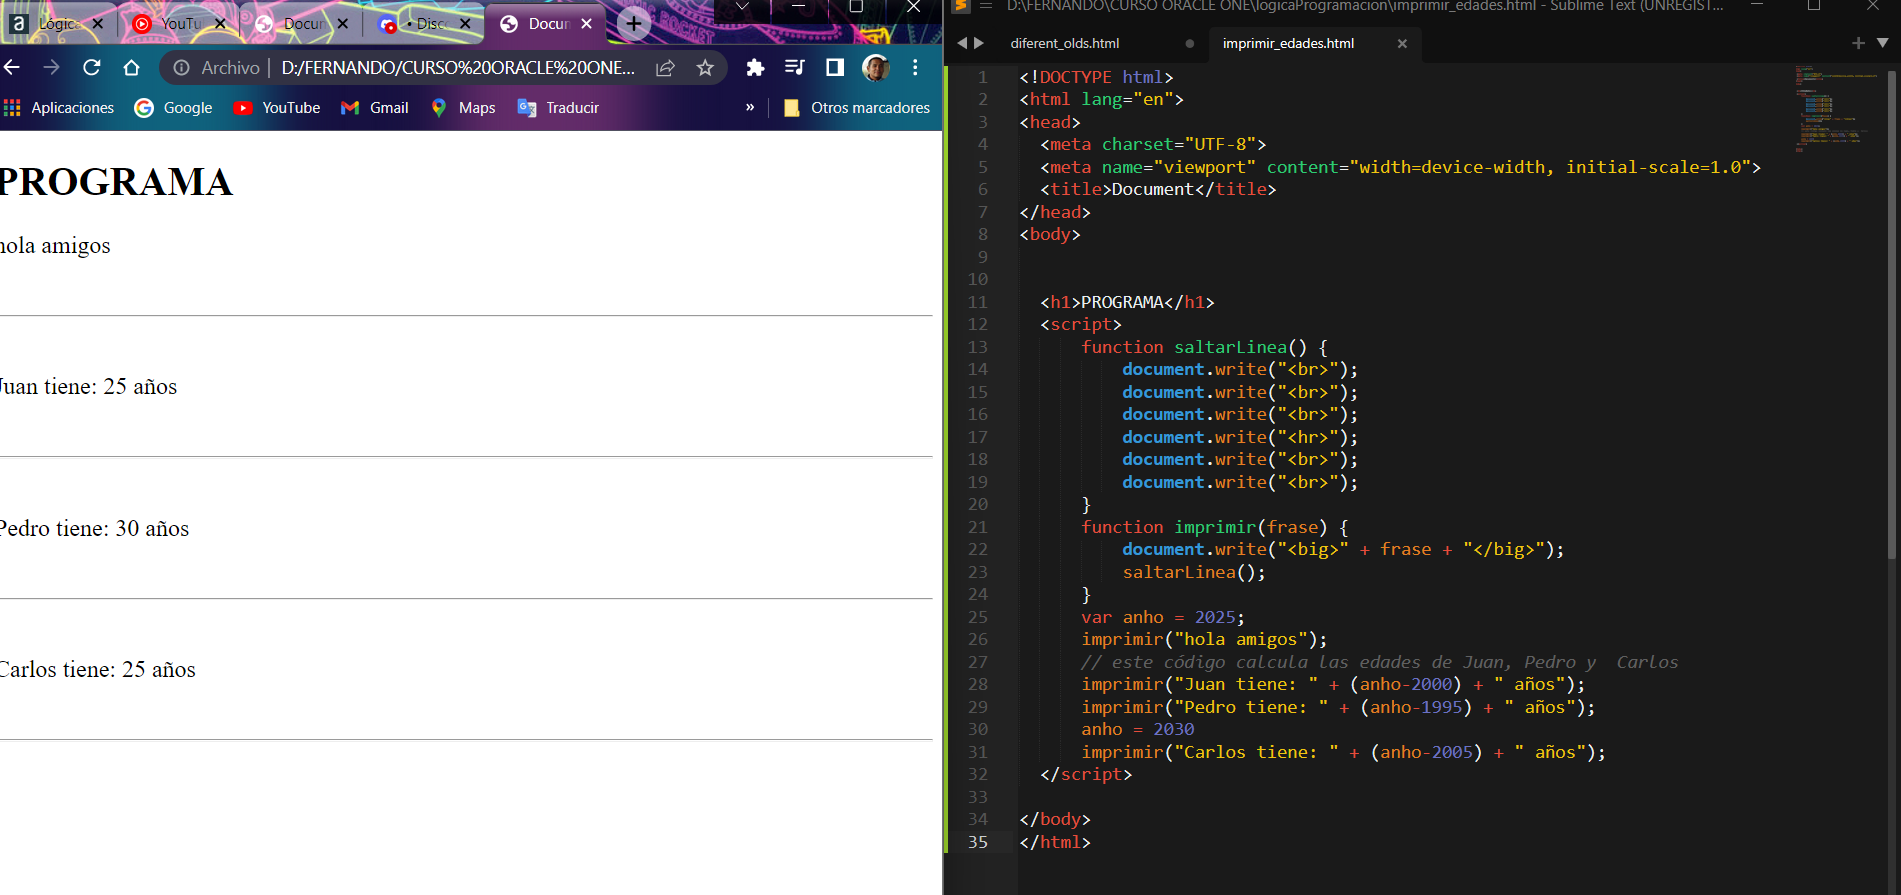The width and height of the screenshot is (1901, 895).
Task: Click '<title>Document</title>' code line
Action: 1158,189
